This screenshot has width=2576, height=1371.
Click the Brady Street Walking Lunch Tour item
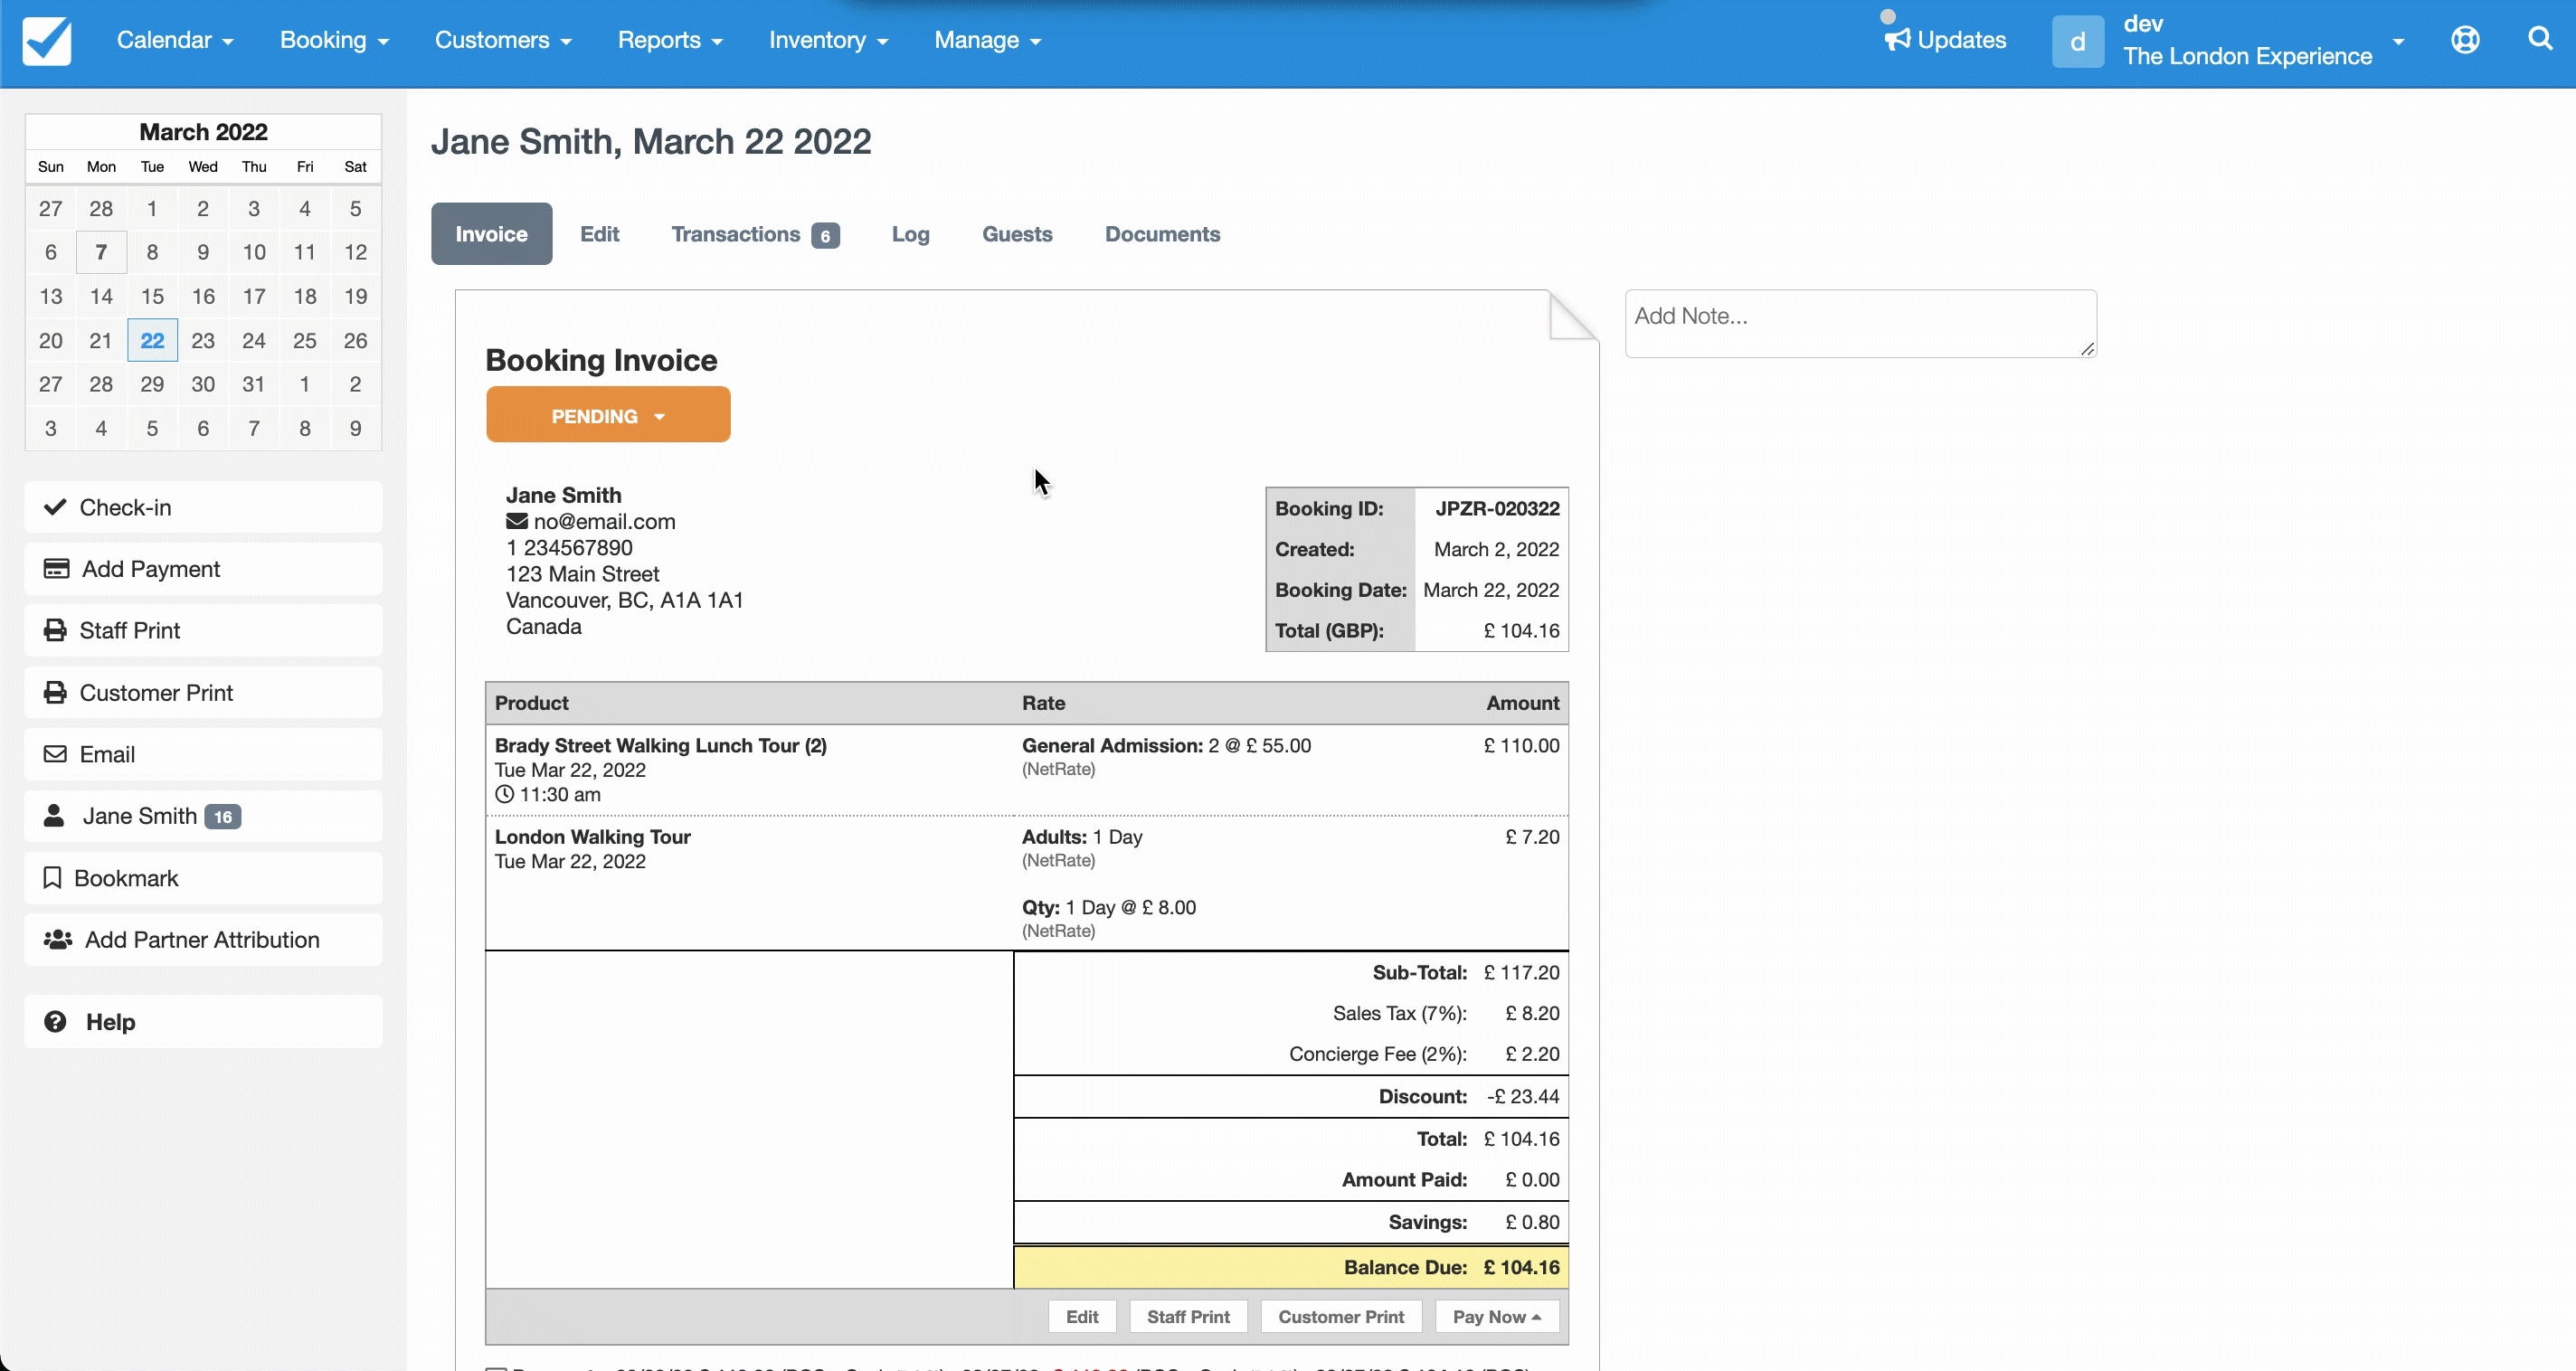point(660,745)
